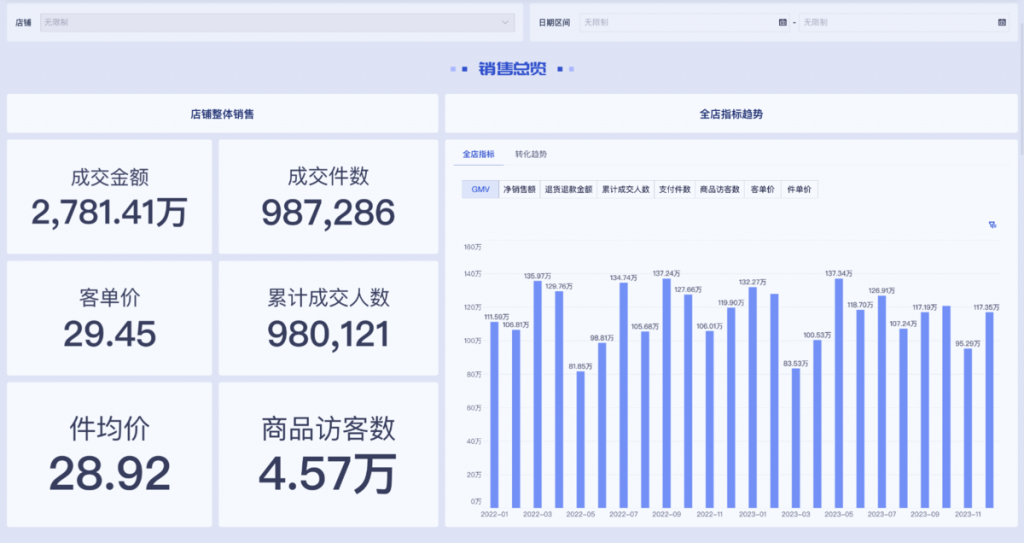The image size is (1024, 543).
Task: Select the 退货退款金额 metric option
Action: (x=568, y=189)
